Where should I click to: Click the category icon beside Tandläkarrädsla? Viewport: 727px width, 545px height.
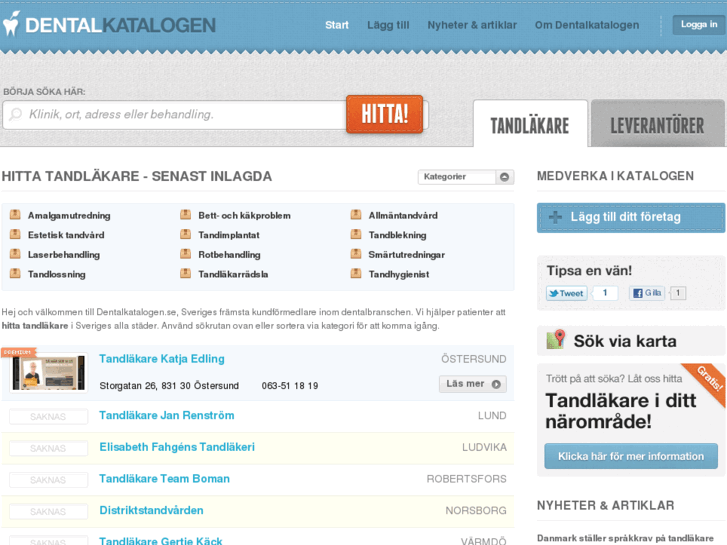[x=185, y=273]
